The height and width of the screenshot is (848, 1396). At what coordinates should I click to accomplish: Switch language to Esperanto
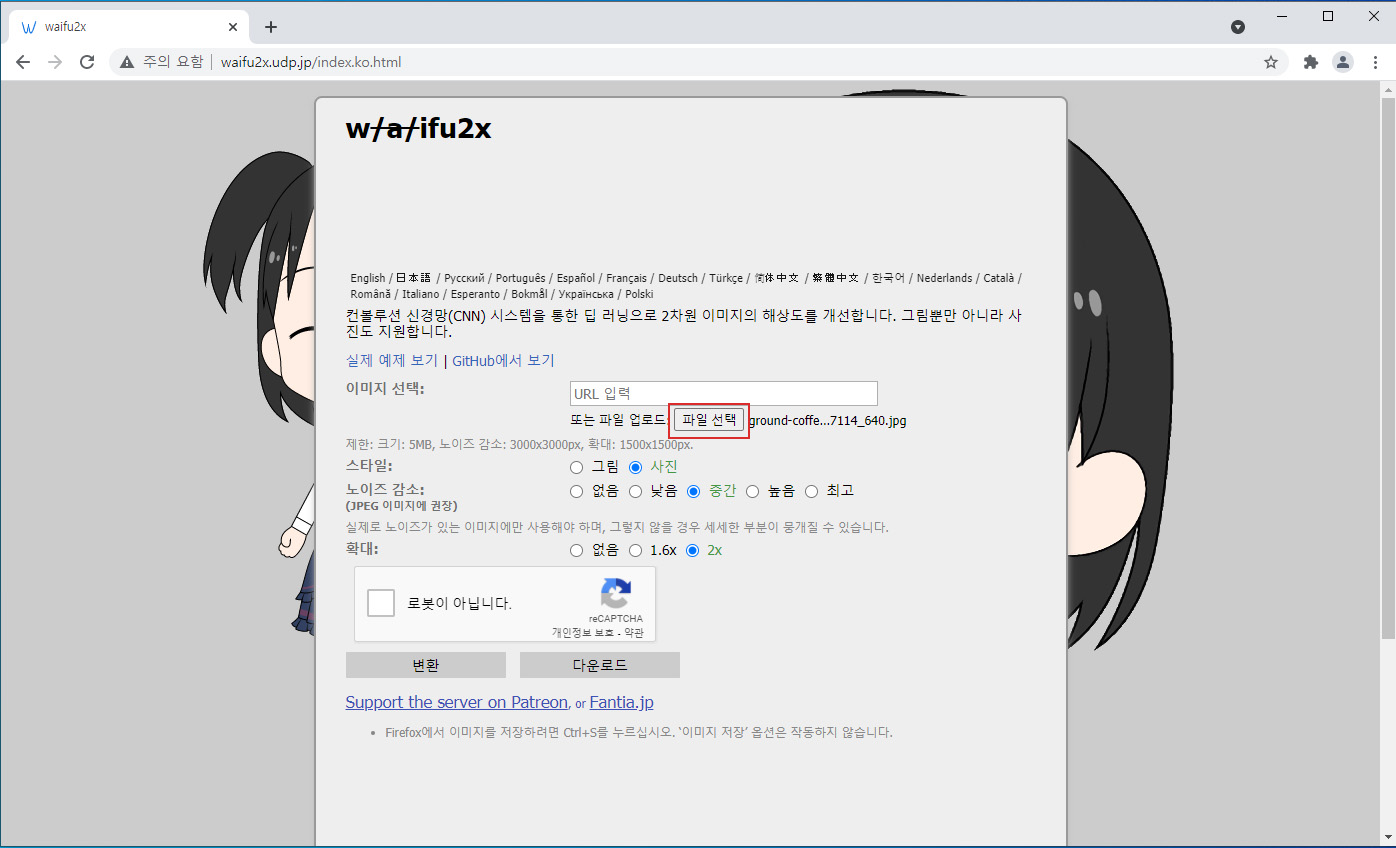tap(475, 294)
